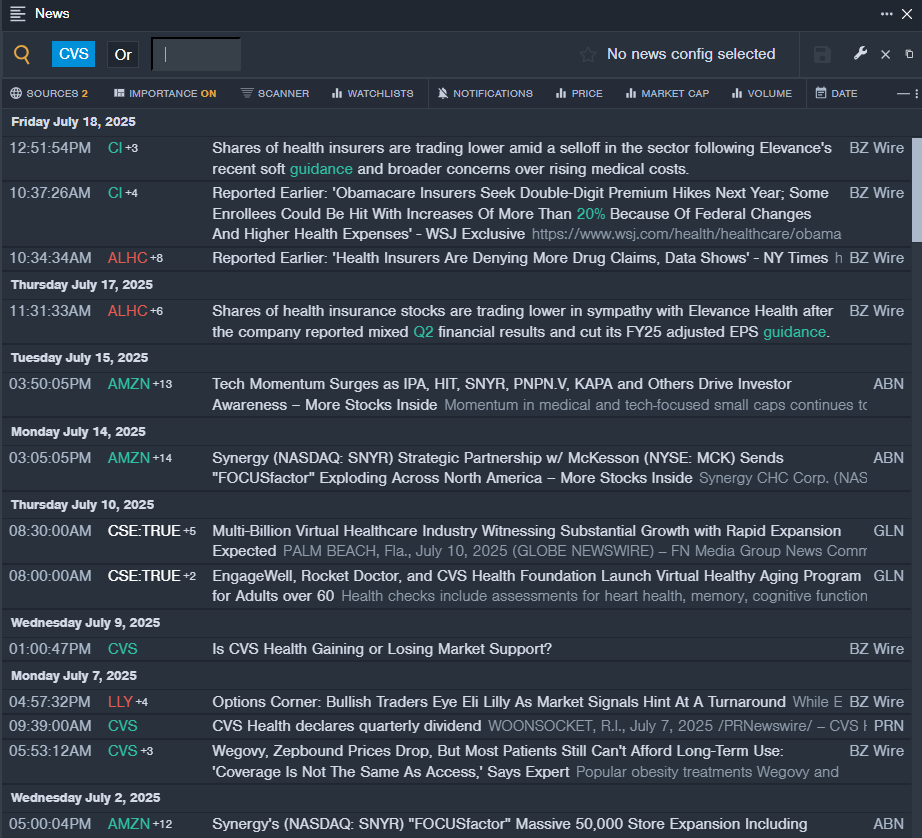Open the Watchlists filter
The width and height of the screenshot is (922, 838).
(373, 94)
